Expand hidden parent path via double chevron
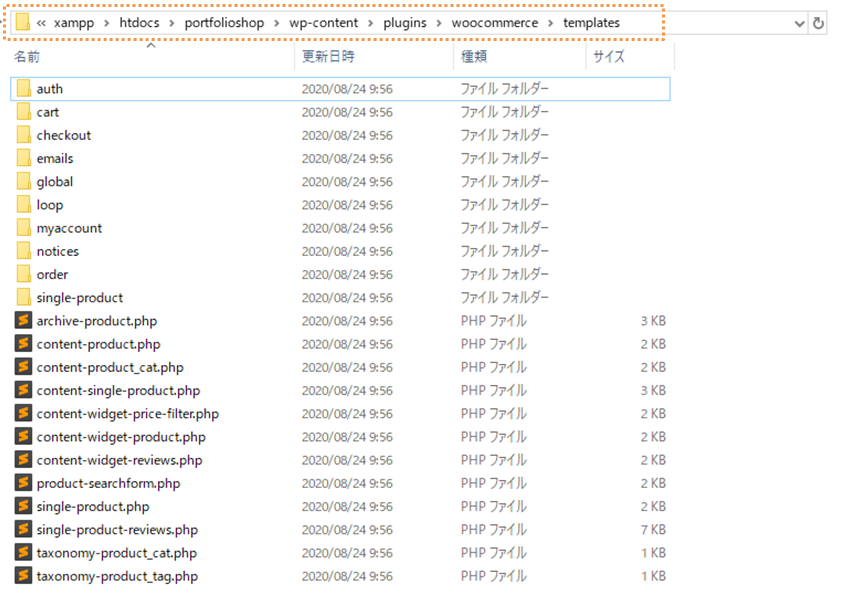Viewport: 856px width, 590px height. point(41,23)
